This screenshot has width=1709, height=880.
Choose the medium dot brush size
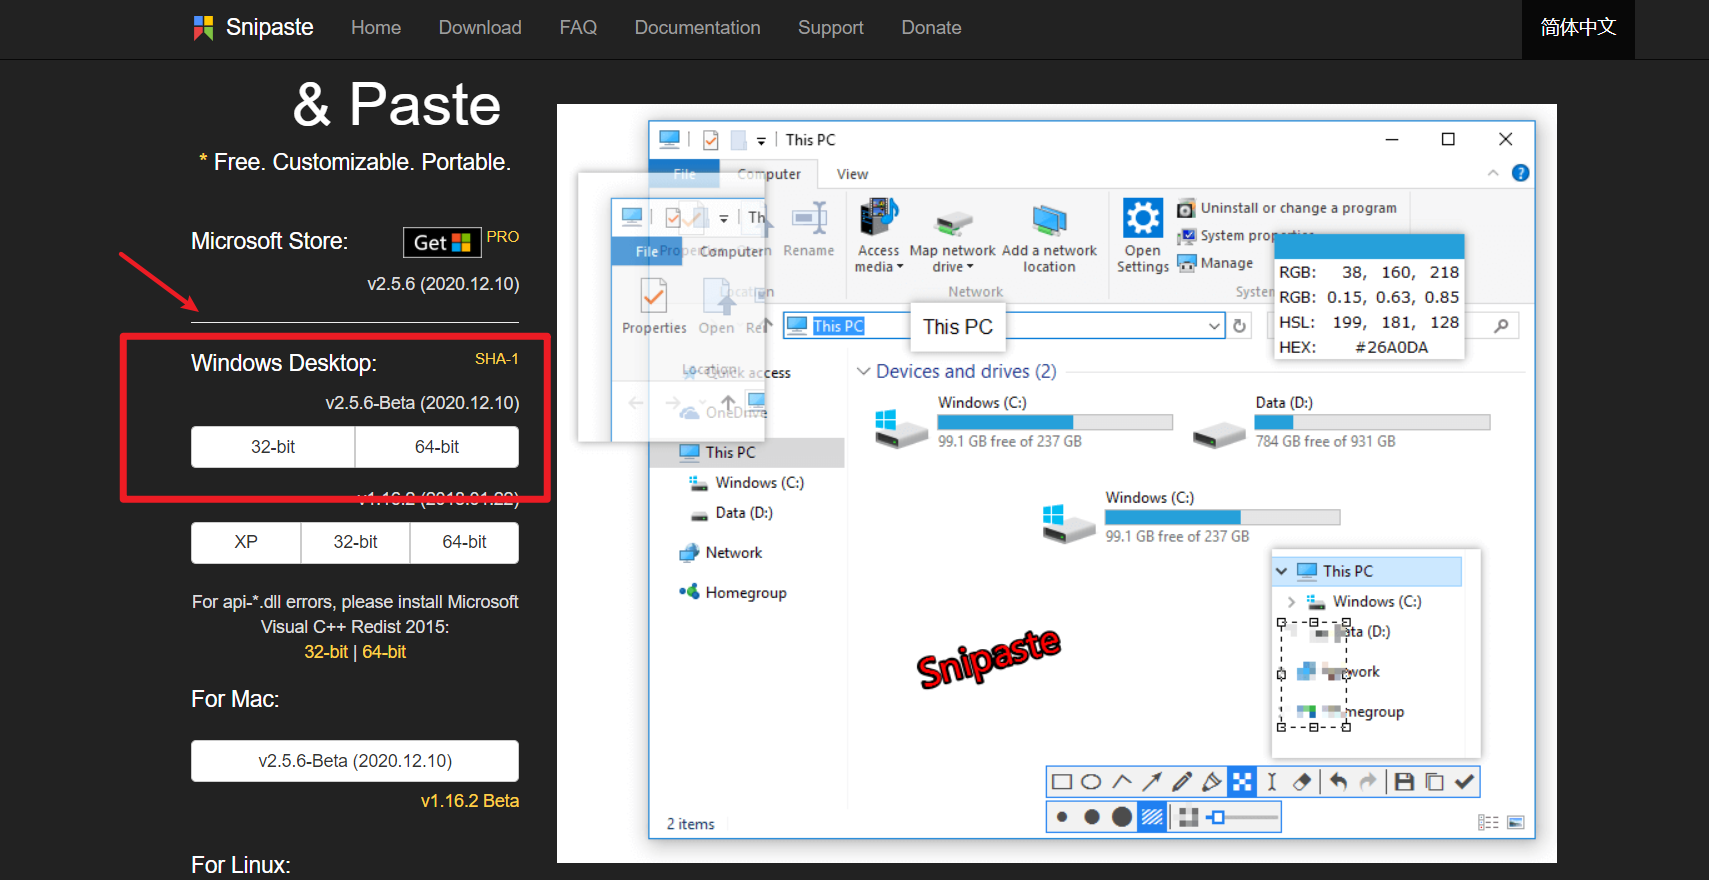click(x=1092, y=817)
